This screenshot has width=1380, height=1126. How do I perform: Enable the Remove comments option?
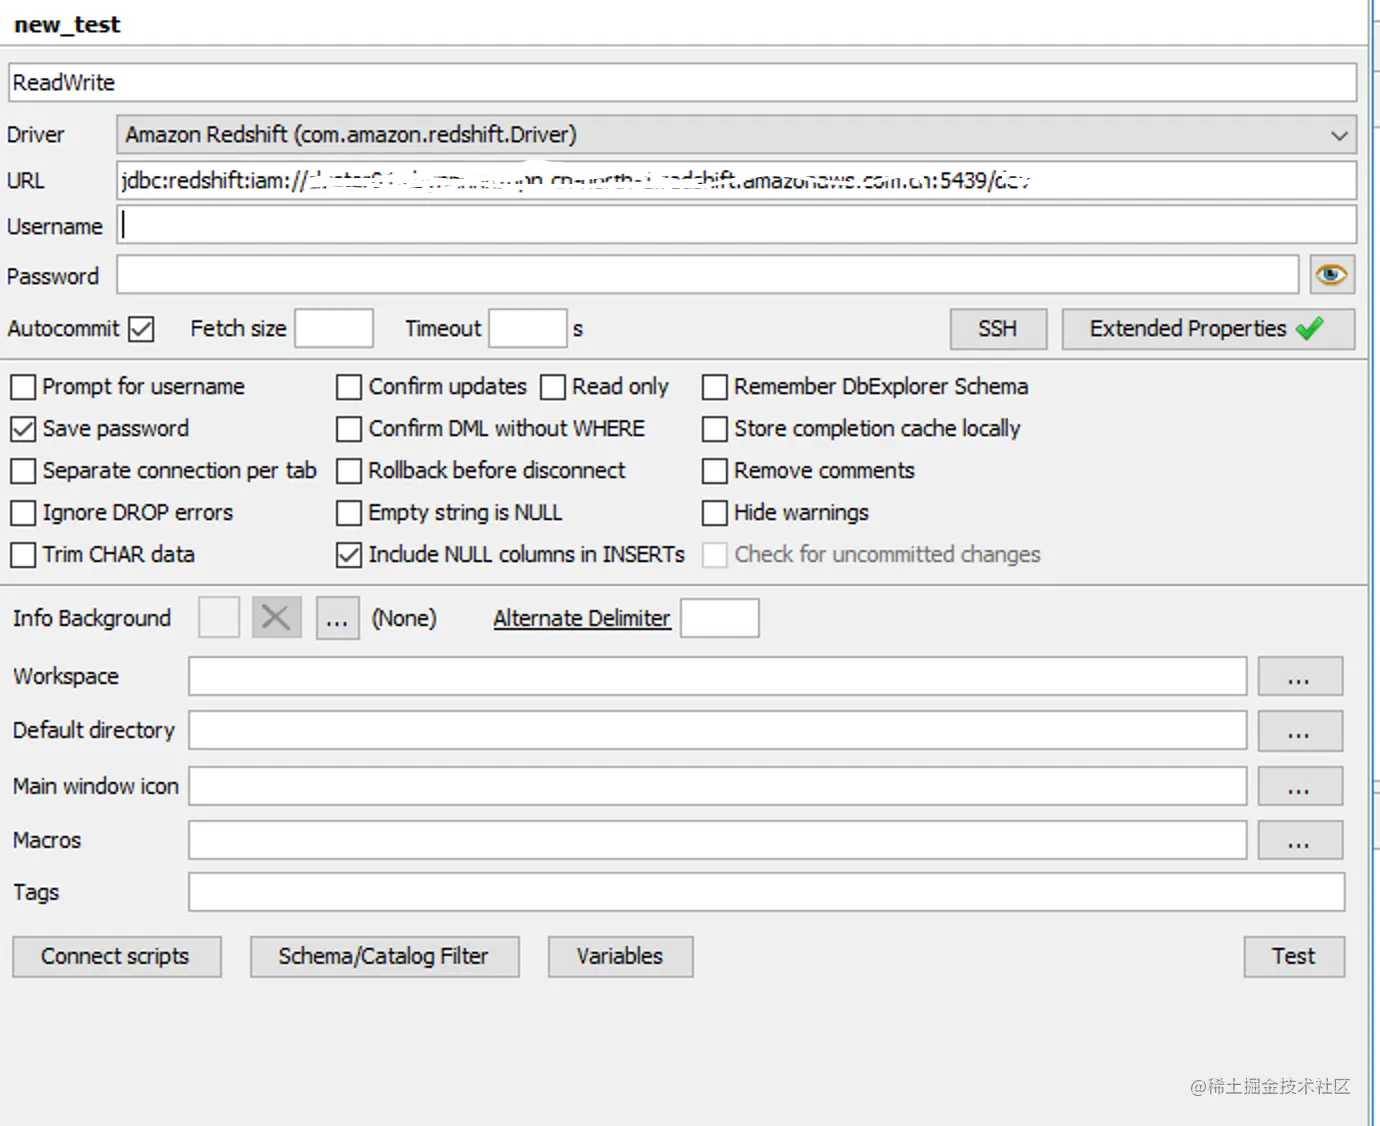(715, 471)
